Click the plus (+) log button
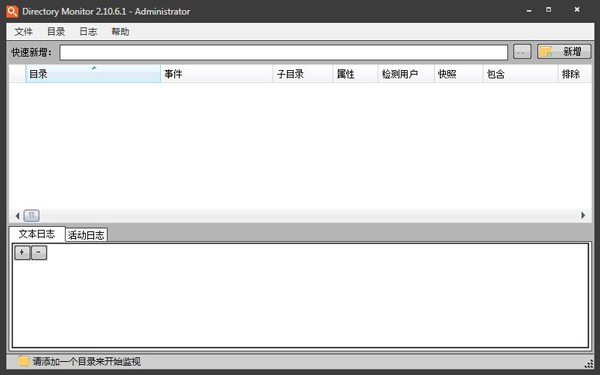Image resolution: width=600 pixels, height=375 pixels. [x=22, y=253]
